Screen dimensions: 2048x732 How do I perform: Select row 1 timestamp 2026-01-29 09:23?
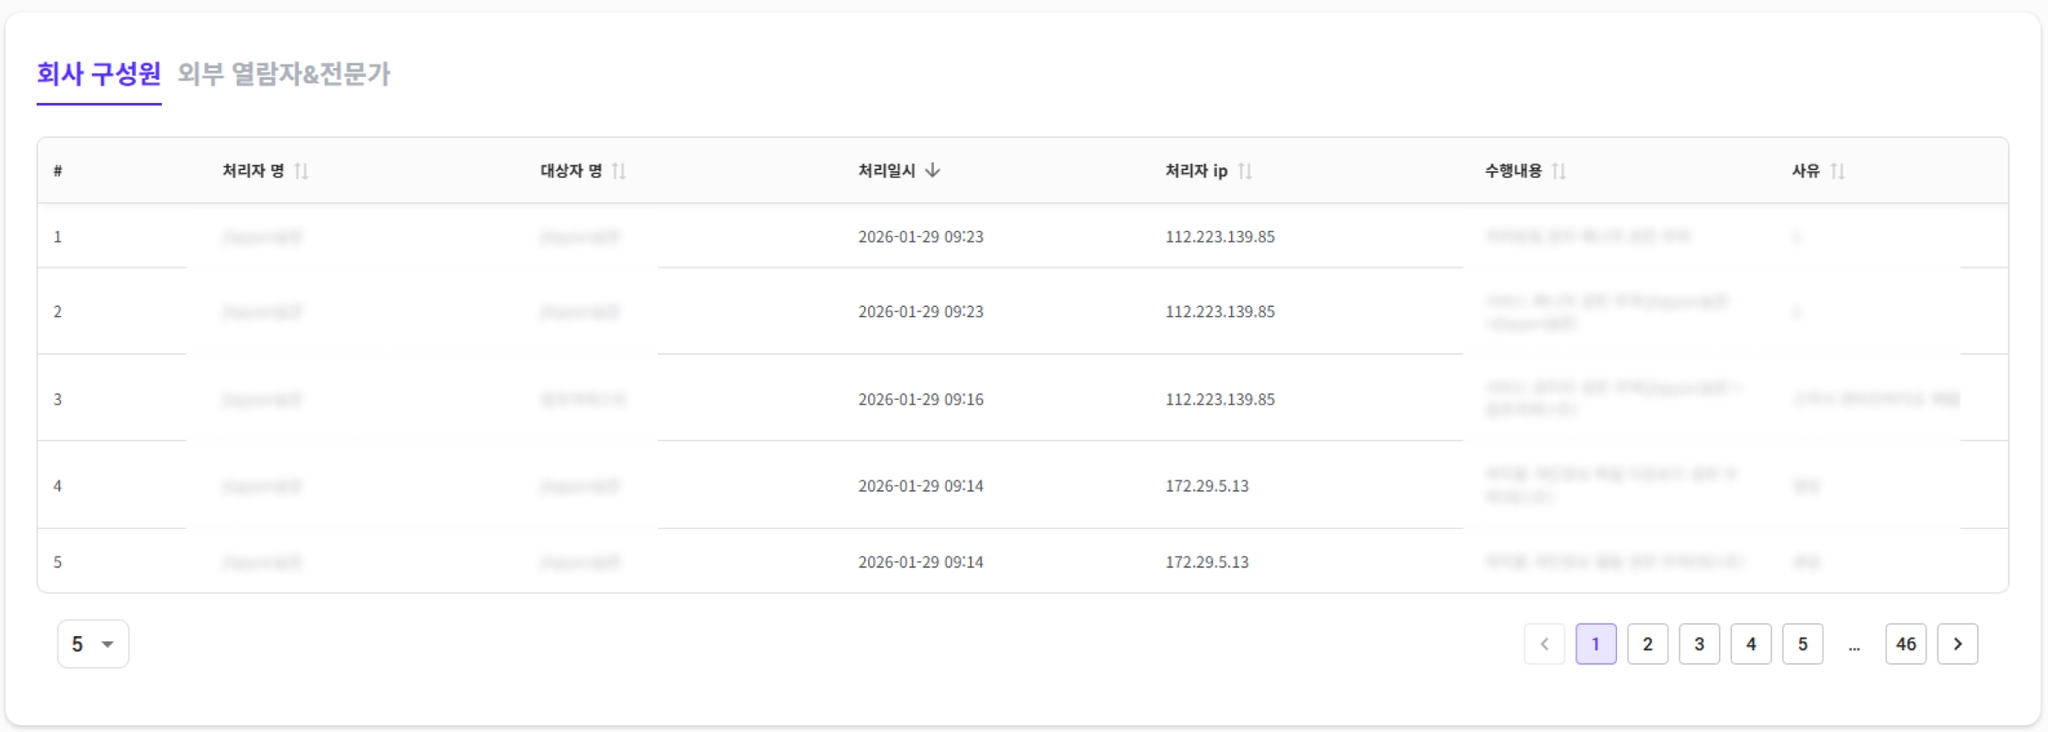920,237
